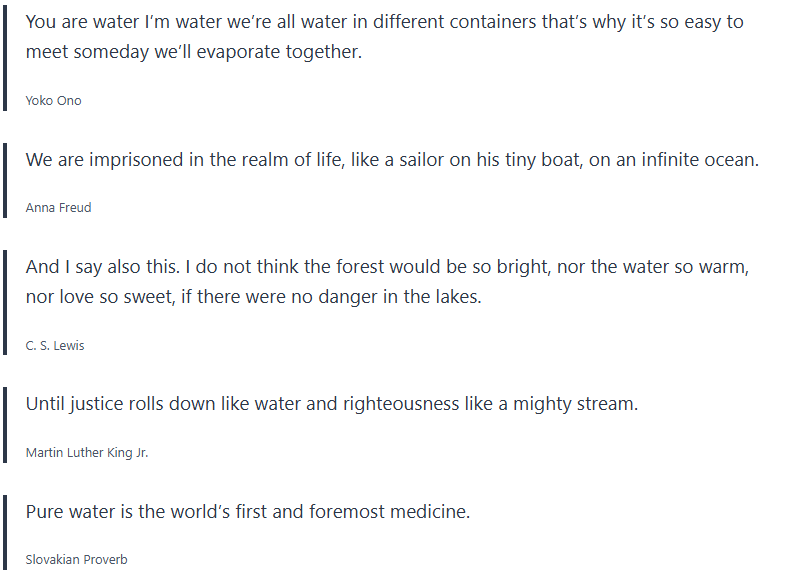Viewport: 809px width, 576px height.
Task: Click the "Until justice rolls down" quote
Action: pyautogui.click(x=331, y=404)
